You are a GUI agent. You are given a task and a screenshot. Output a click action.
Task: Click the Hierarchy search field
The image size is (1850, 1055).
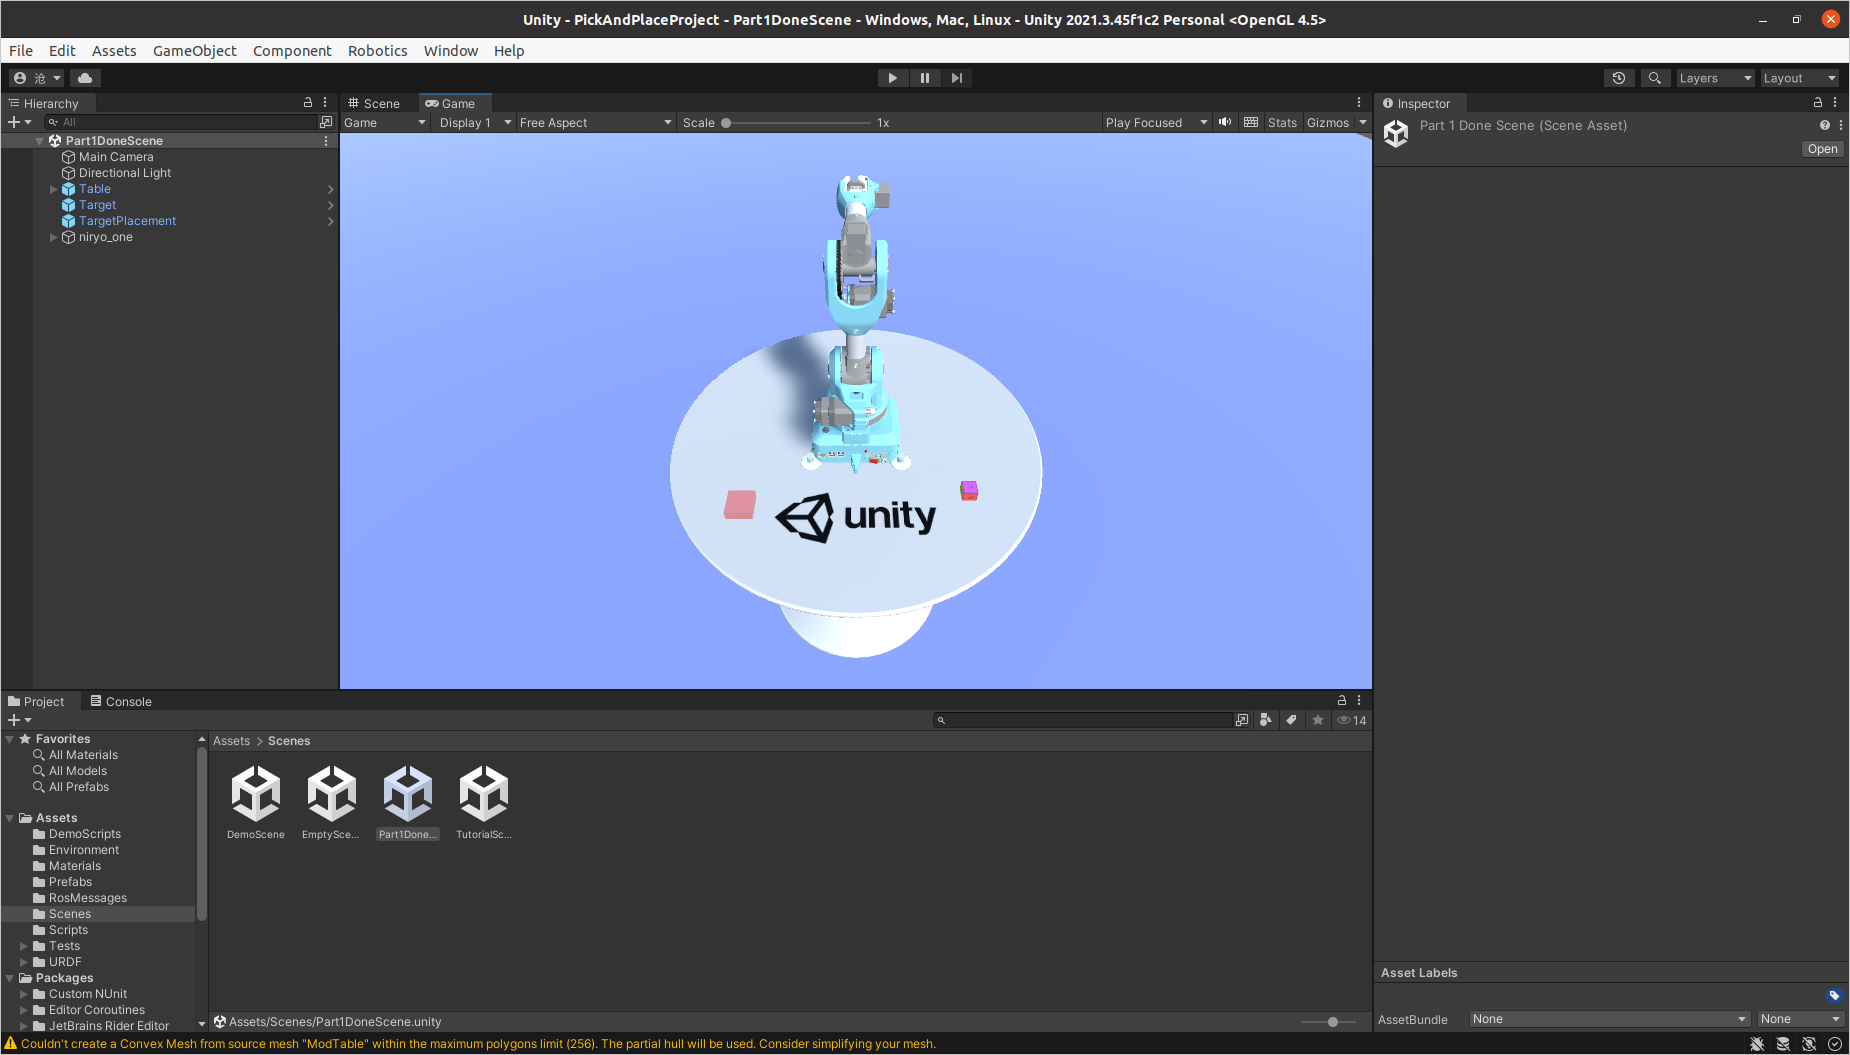coord(180,122)
